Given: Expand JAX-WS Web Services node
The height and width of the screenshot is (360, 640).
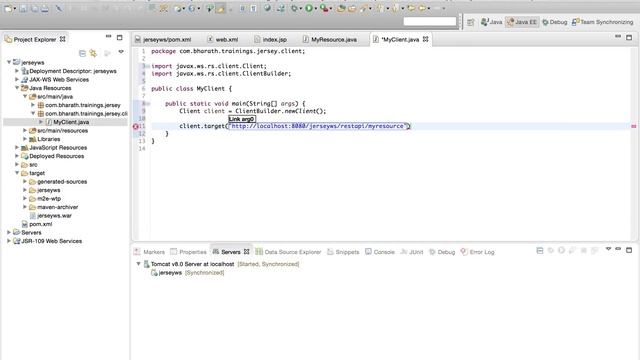Looking at the screenshot, I should click(17, 80).
